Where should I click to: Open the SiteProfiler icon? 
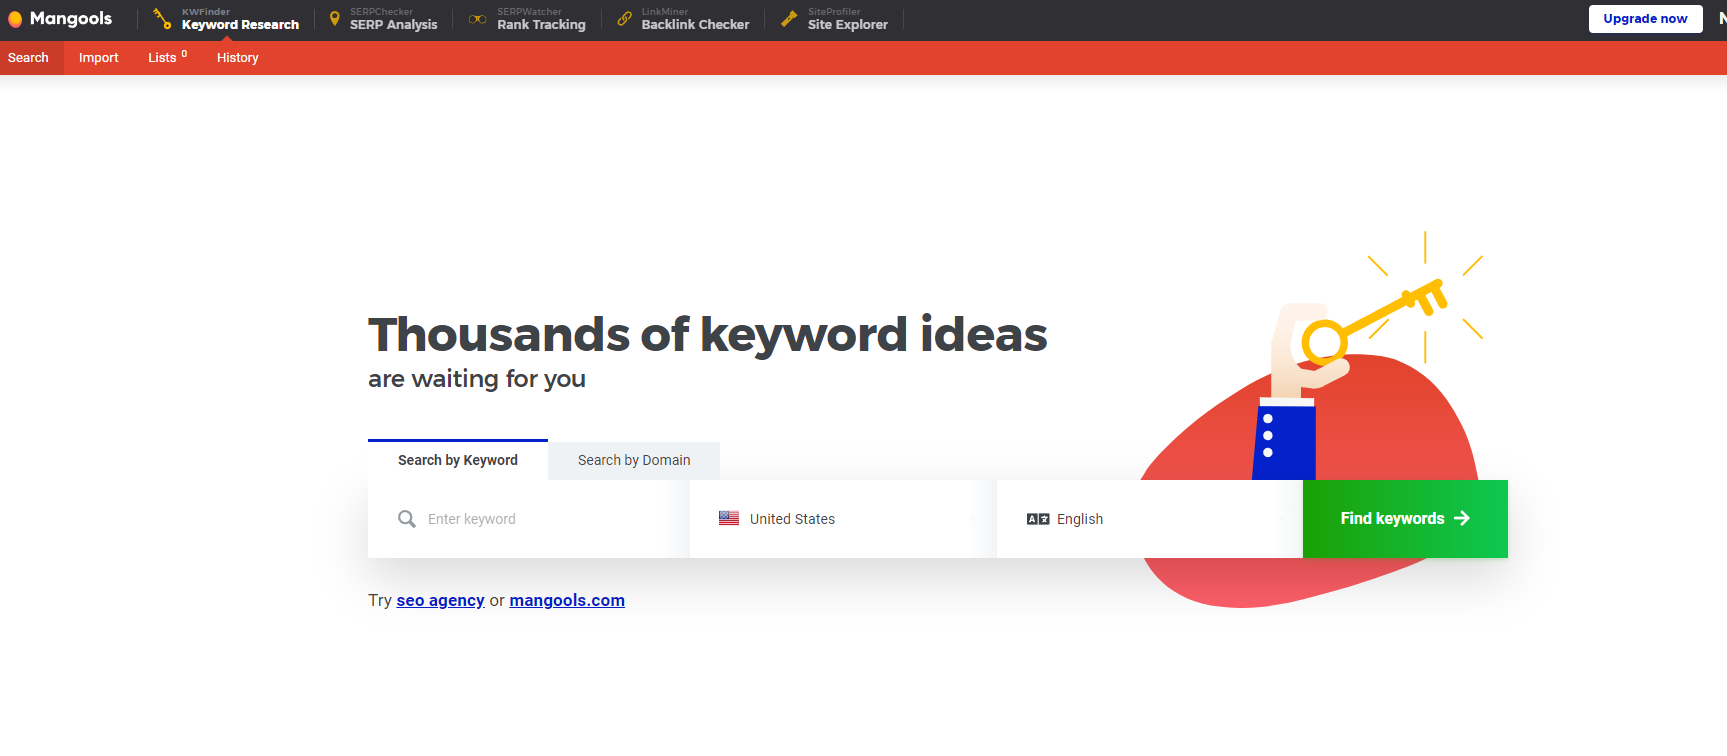(x=789, y=19)
